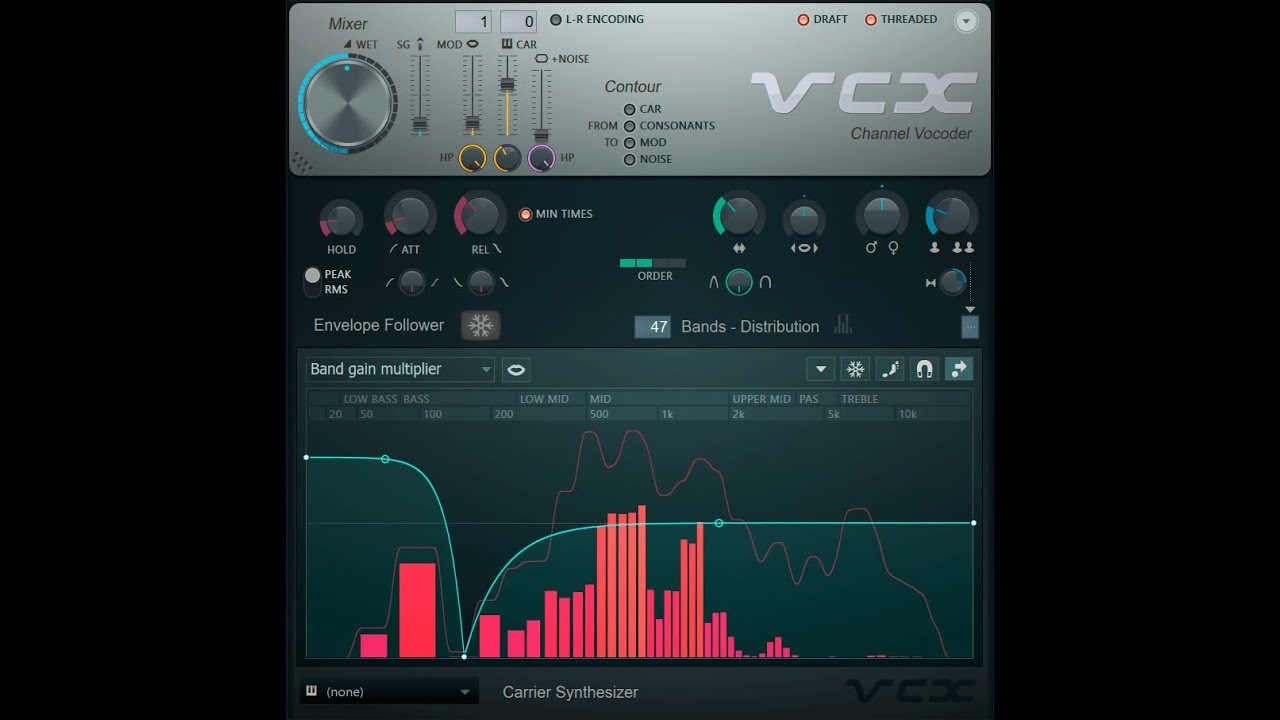Click the band distribution bars icon
This screenshot has width=1280, height=720.
843,324
